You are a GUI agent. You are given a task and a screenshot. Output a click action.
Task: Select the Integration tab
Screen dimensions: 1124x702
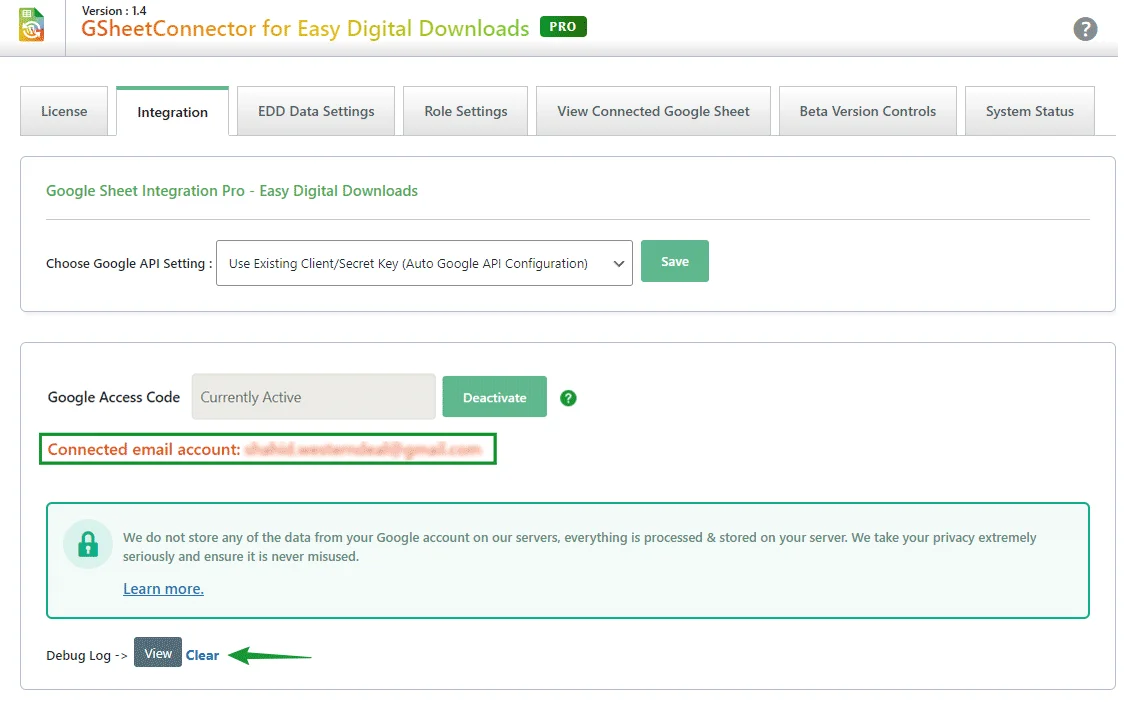click(x=172, y=112)
